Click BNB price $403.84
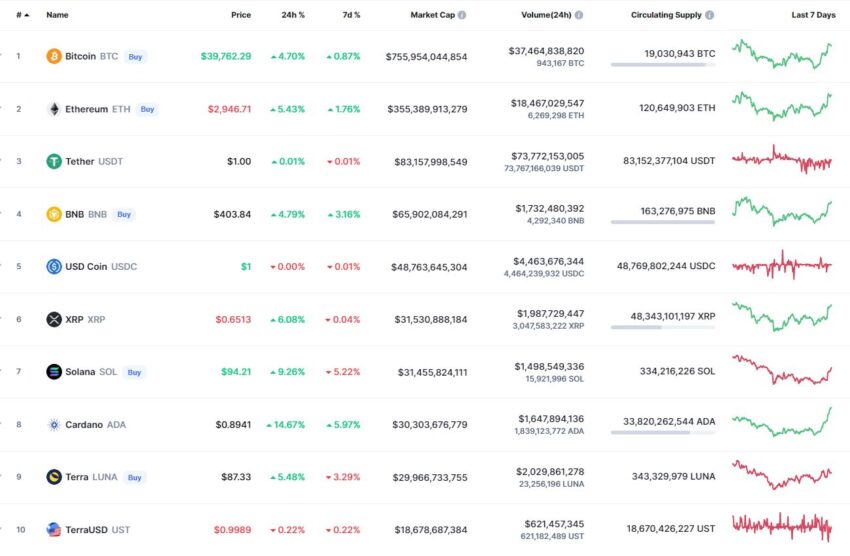Screen dimensions: 850x556 (x=233, y=215)
